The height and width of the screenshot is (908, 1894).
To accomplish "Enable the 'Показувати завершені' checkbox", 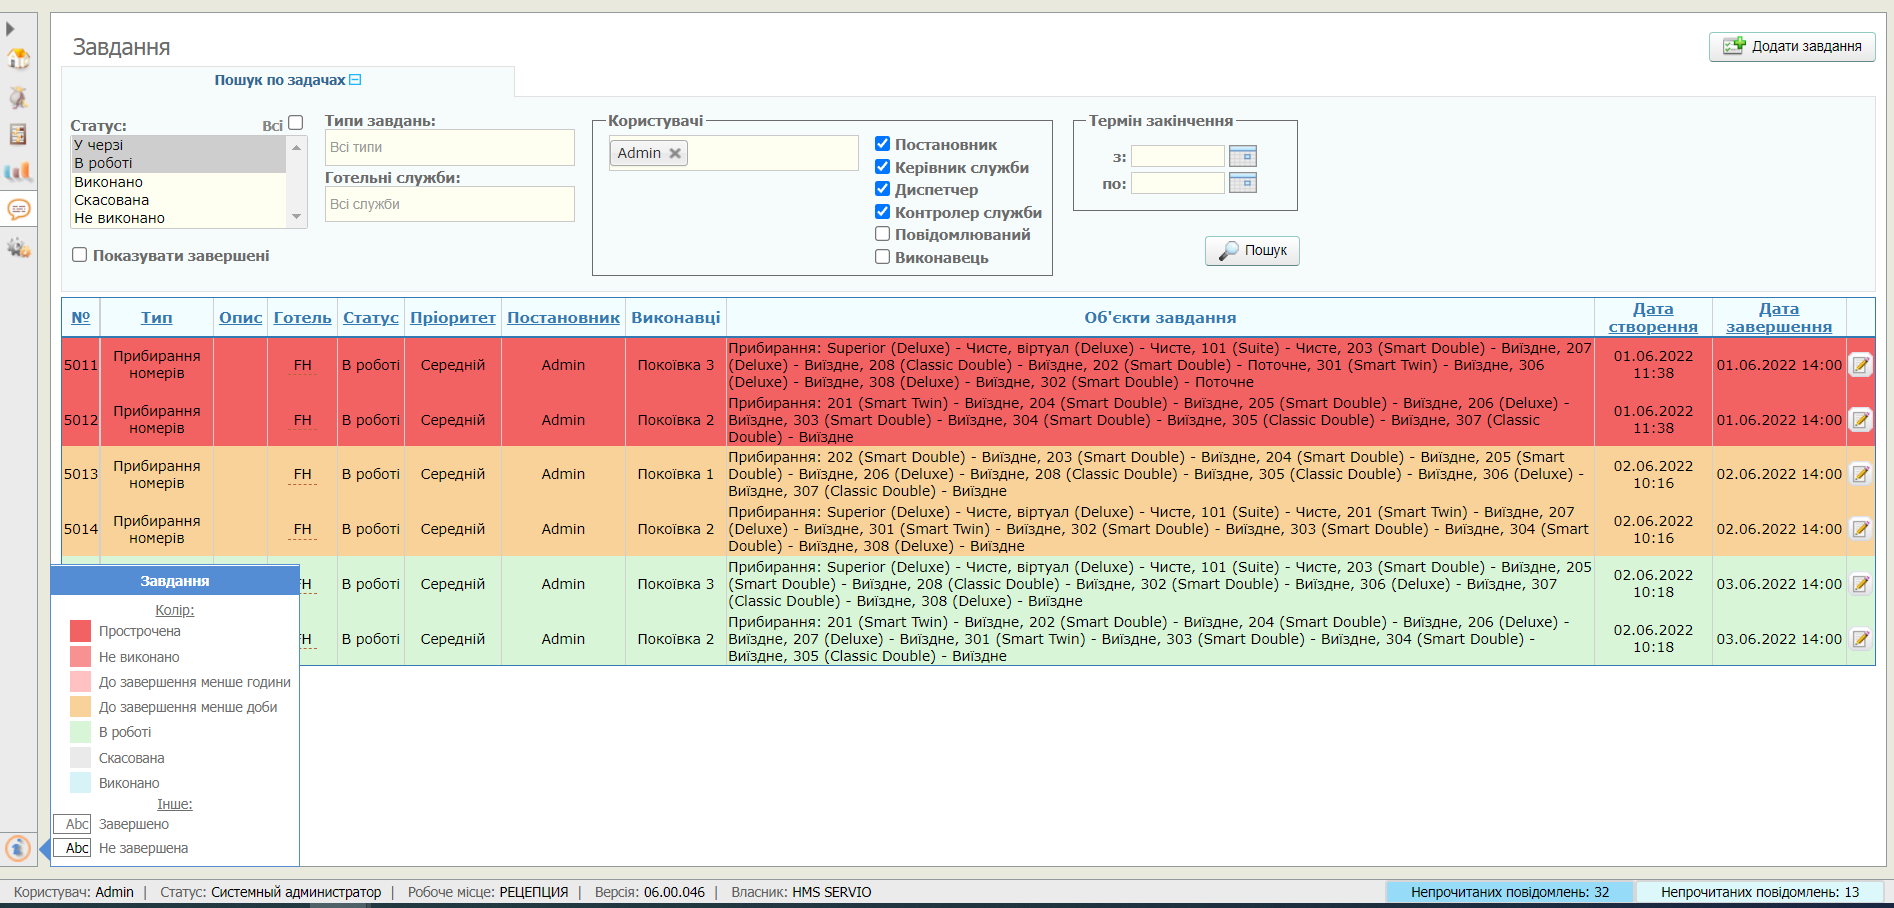I will 80,255.
